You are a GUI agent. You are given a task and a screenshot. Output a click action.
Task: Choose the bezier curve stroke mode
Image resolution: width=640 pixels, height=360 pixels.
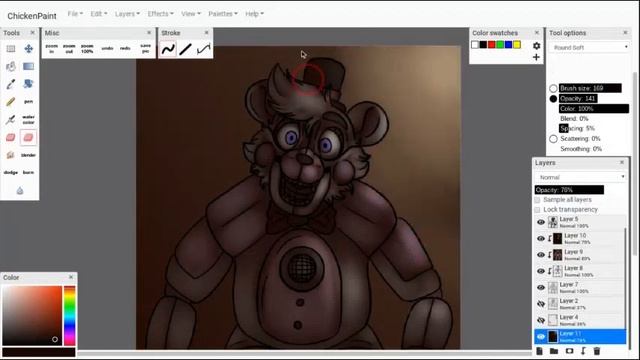click(x=203, y=49)
